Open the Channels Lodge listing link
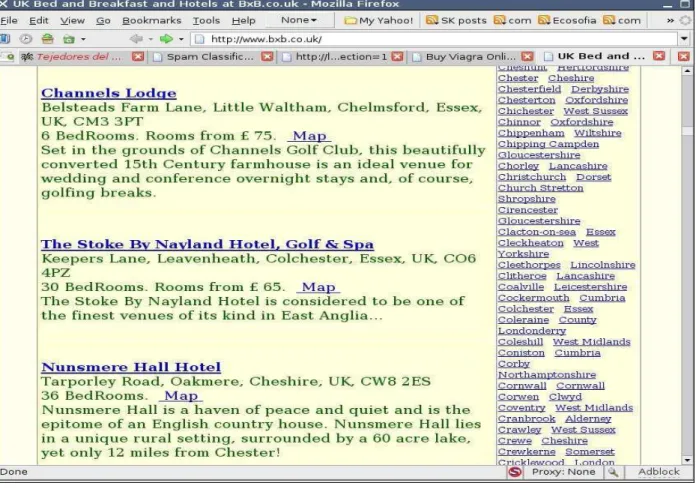 (109, 93)
